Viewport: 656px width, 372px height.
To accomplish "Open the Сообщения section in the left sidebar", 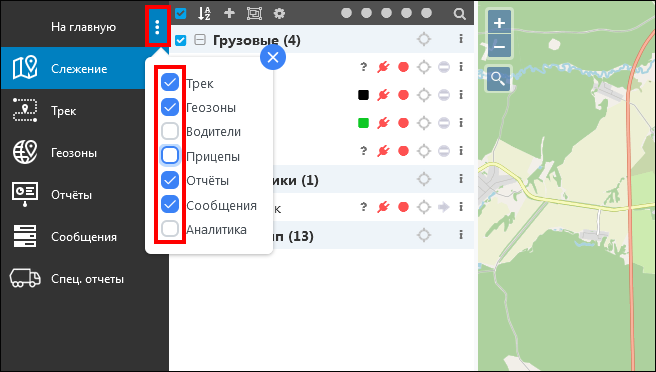I will 85,236.
